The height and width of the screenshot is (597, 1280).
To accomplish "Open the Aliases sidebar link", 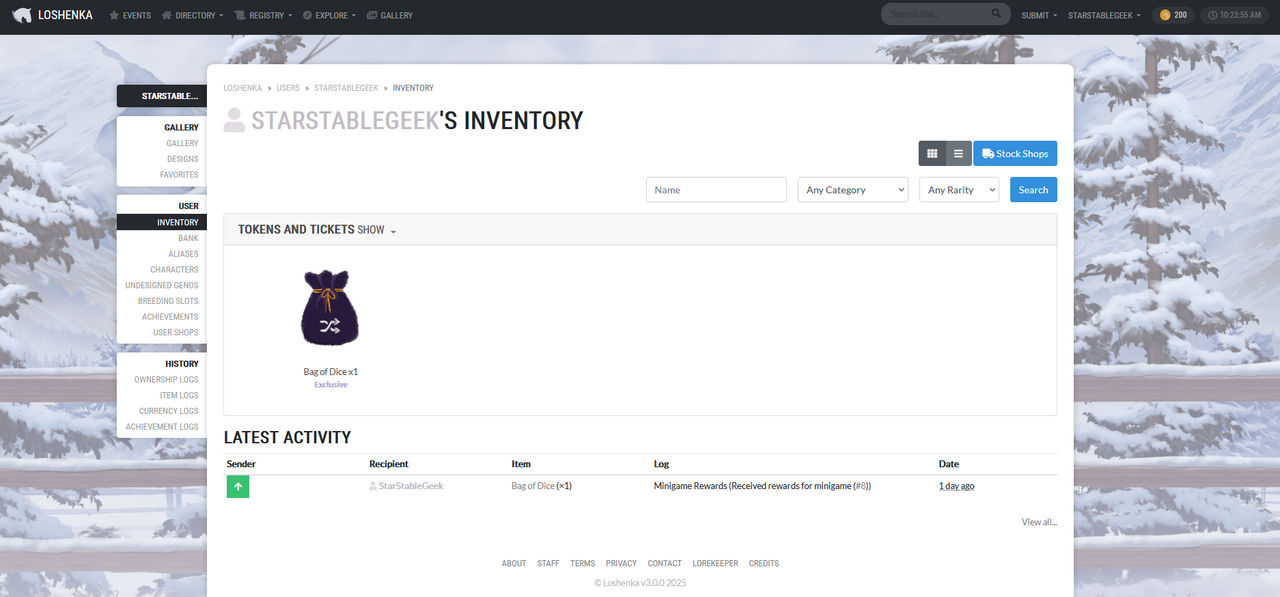I will 183,254.
